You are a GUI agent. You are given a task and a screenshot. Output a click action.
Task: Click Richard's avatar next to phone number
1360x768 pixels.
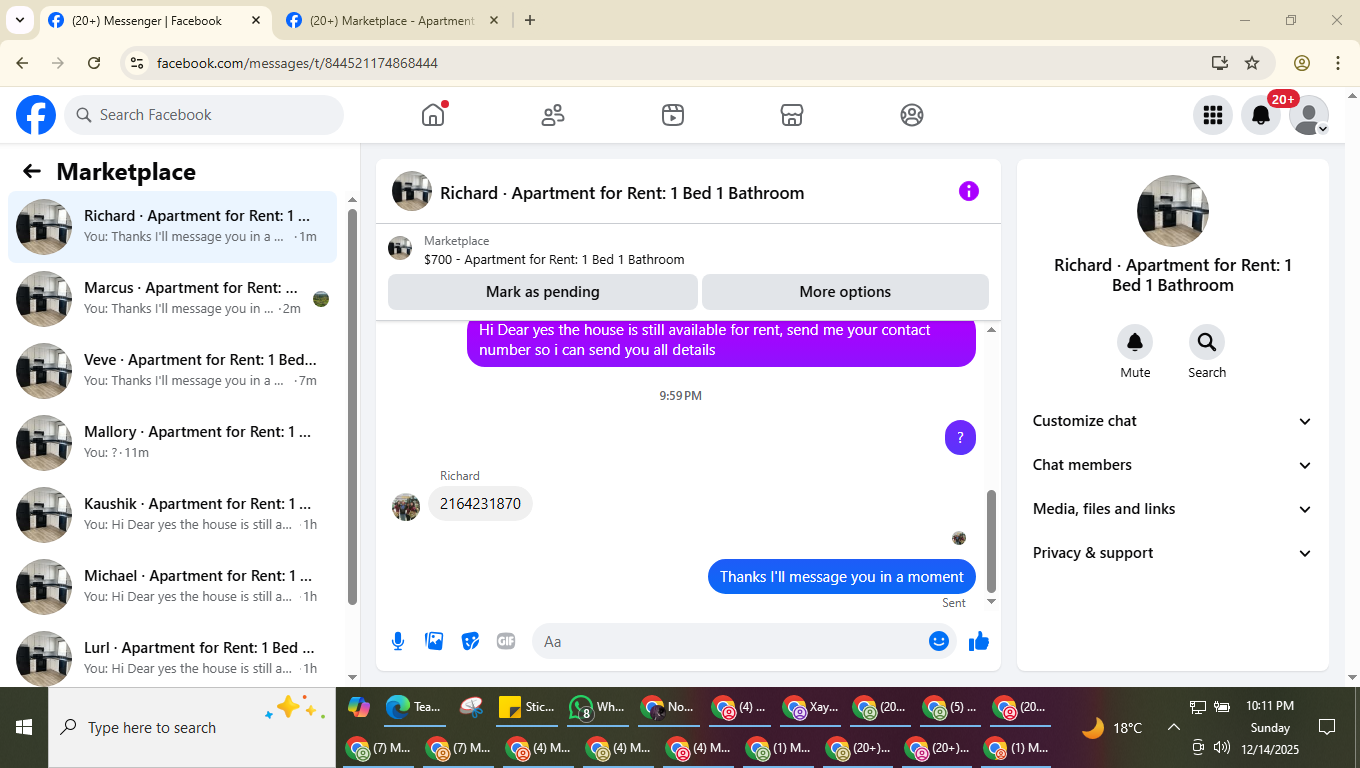coord(406,506)
